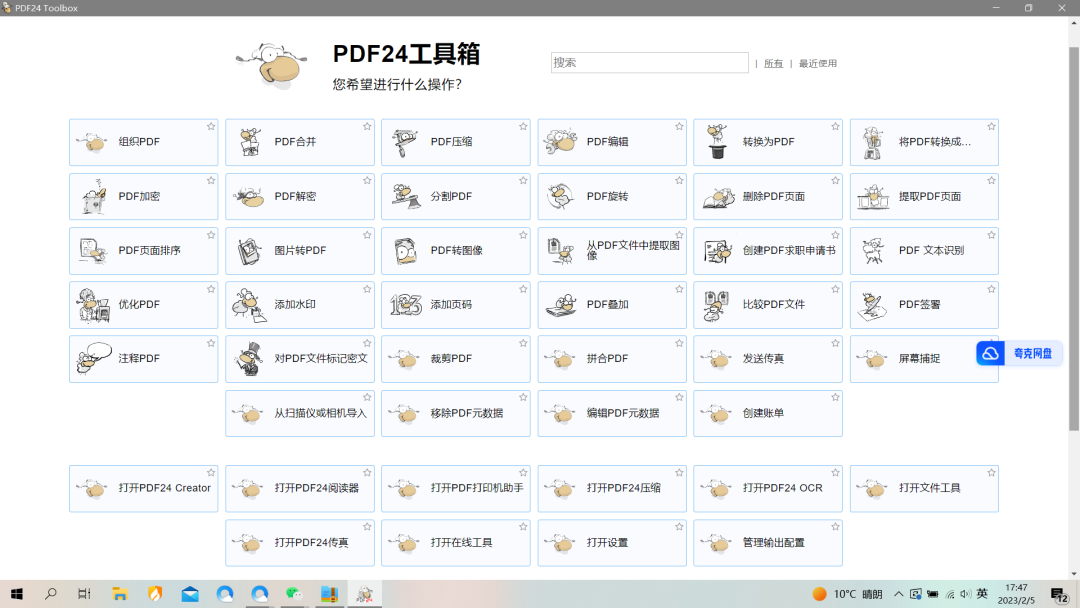Screen dimensions: 1080x608
Task: Open the 将PDF转换成... tool
Action: click(x=924, y=142)
